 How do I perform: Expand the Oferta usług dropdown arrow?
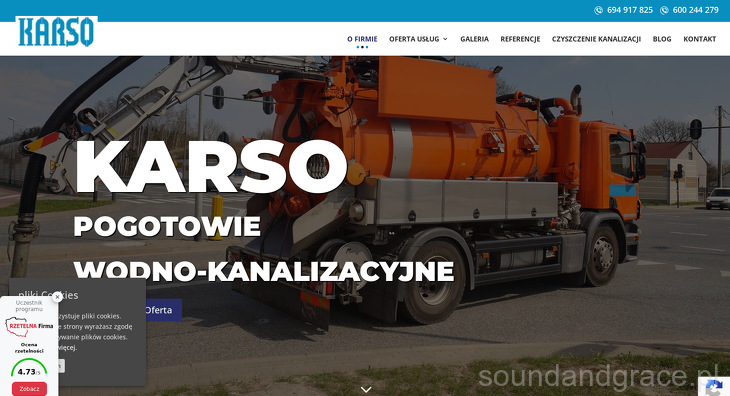[x=445, y=39]
